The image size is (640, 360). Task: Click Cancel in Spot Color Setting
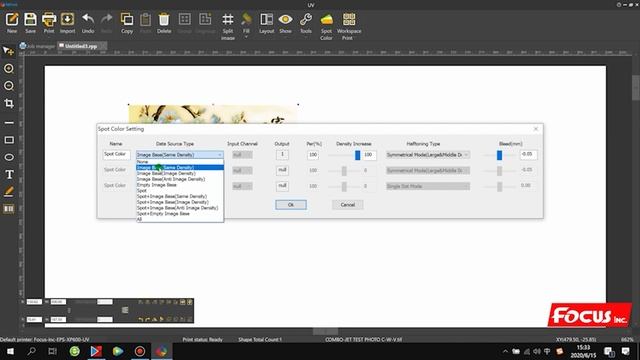click(x=347, y=205)
